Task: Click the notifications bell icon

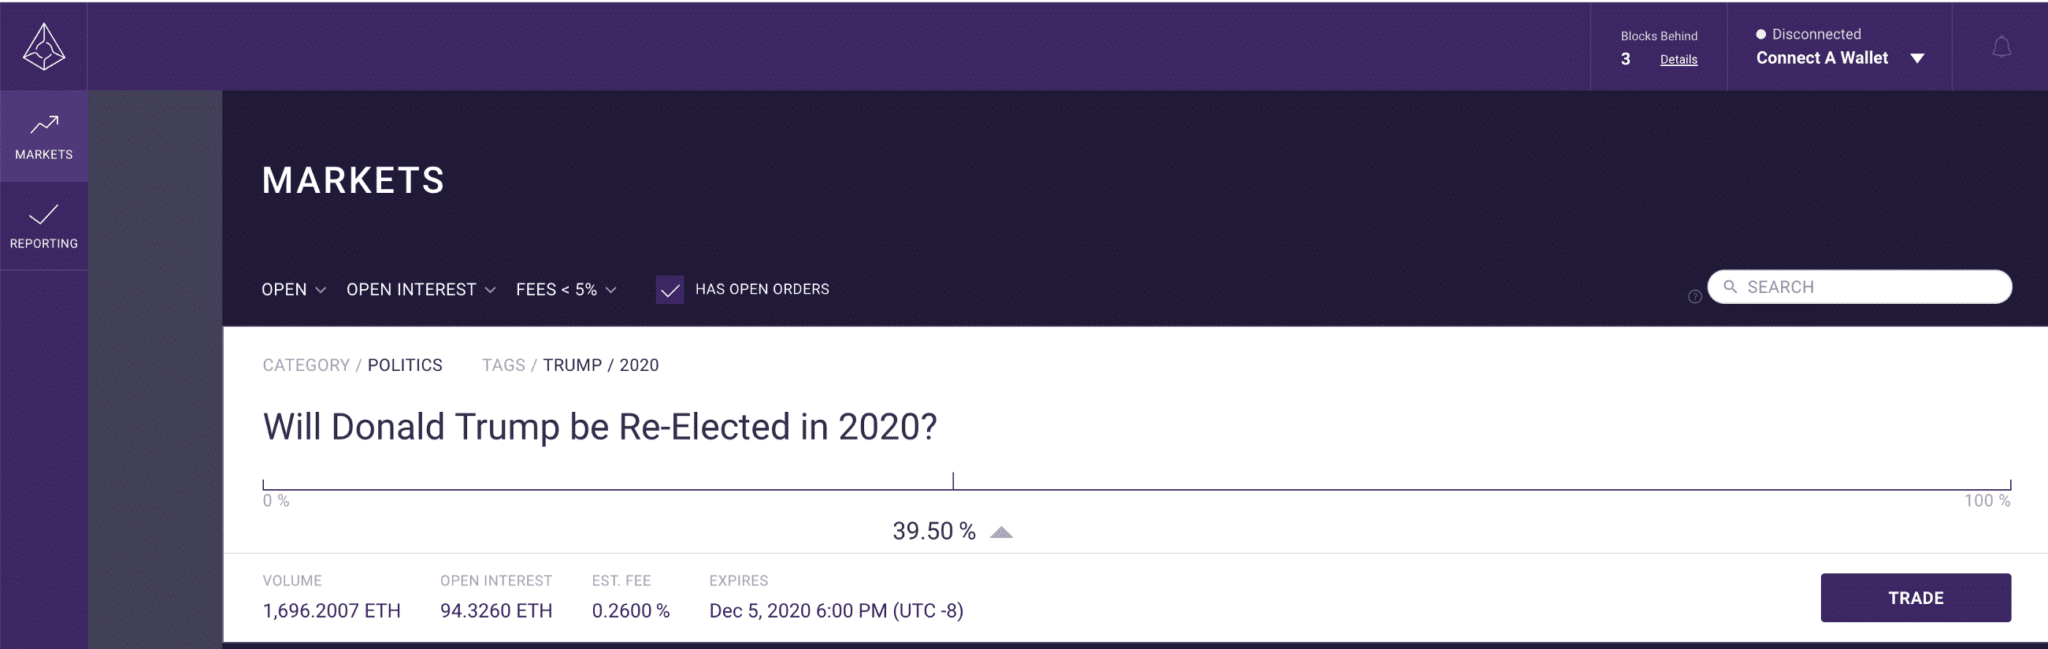Action: point(2001,47)
